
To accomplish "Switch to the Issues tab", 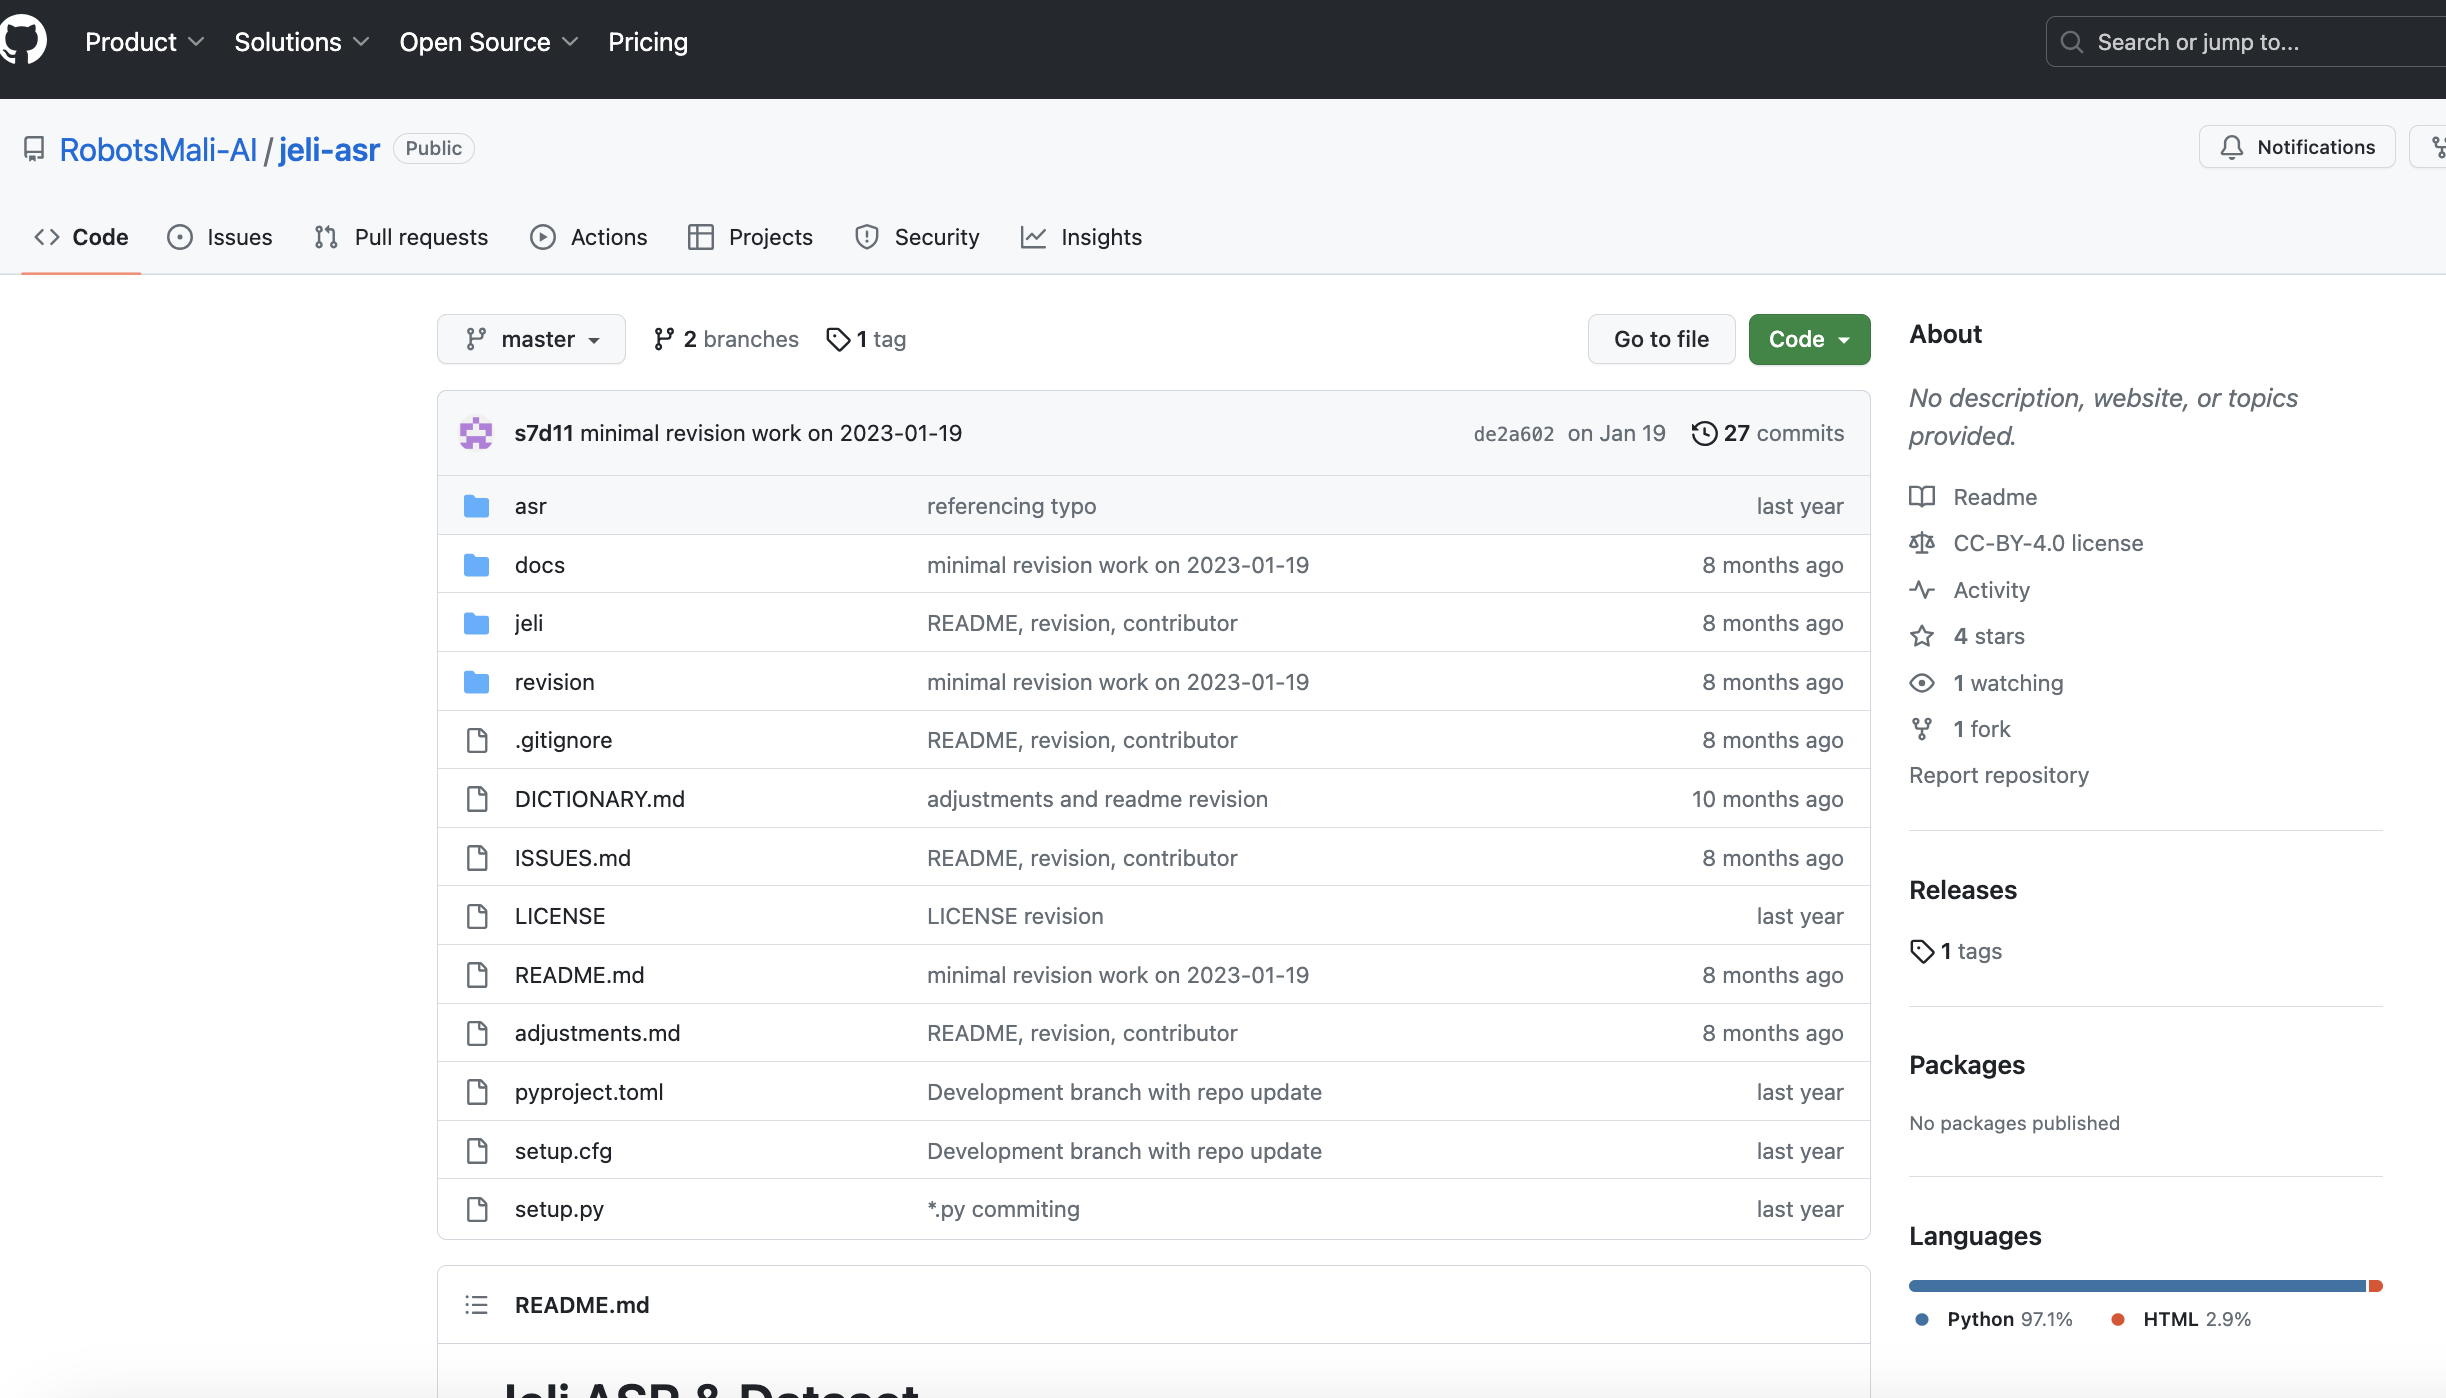I will click(220, 237).
